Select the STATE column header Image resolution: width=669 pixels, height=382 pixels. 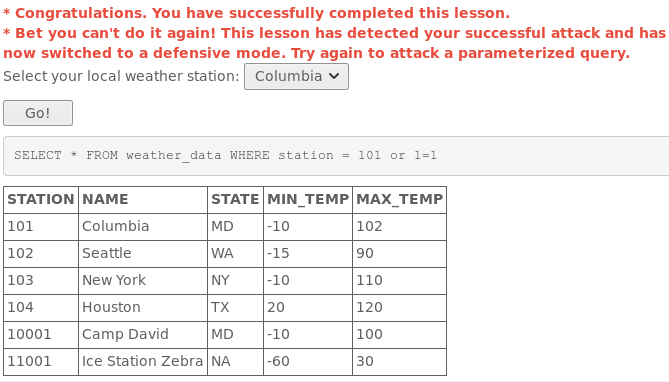coord(236,200)
